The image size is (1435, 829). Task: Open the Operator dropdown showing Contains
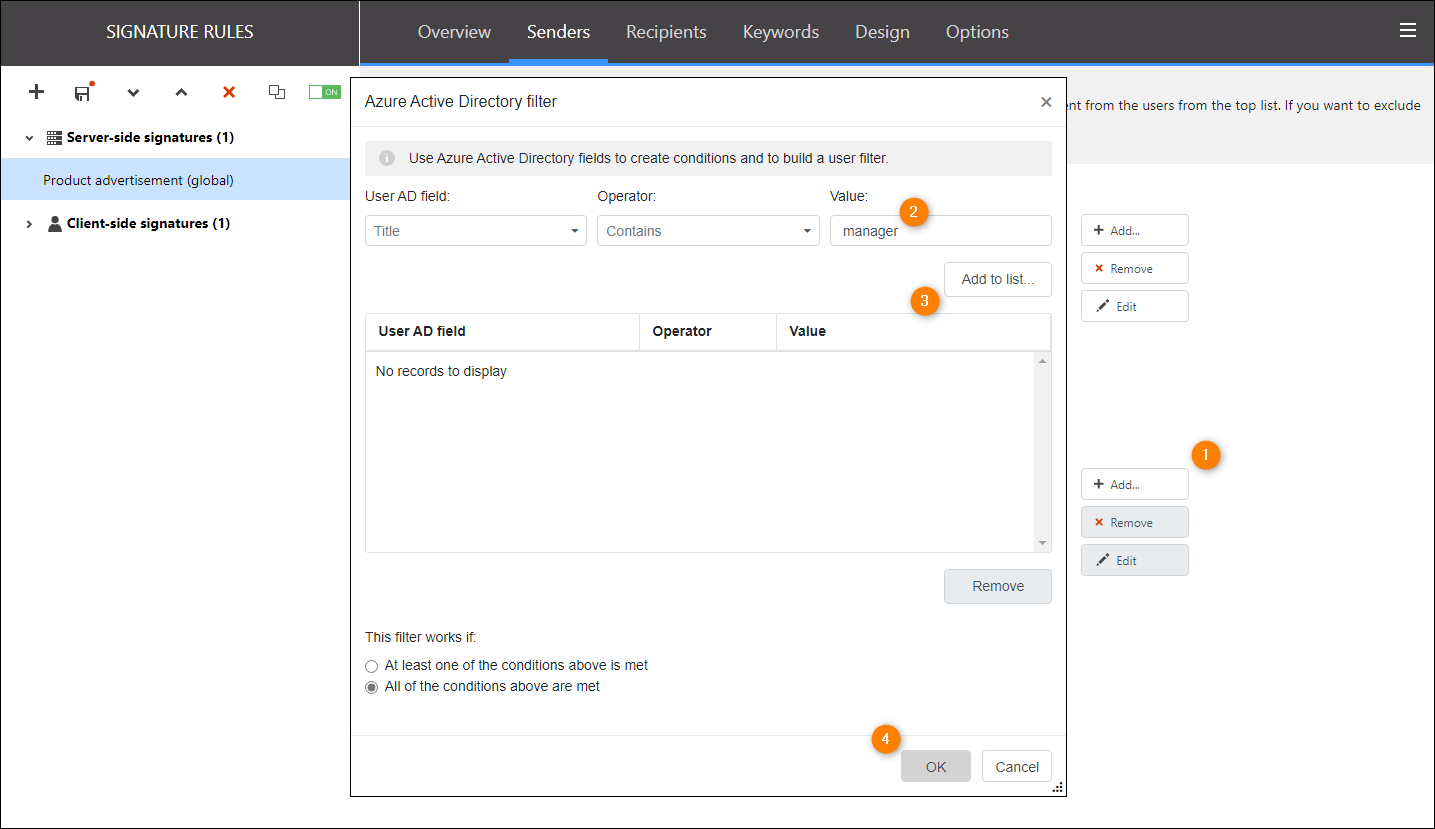(707, 230)
